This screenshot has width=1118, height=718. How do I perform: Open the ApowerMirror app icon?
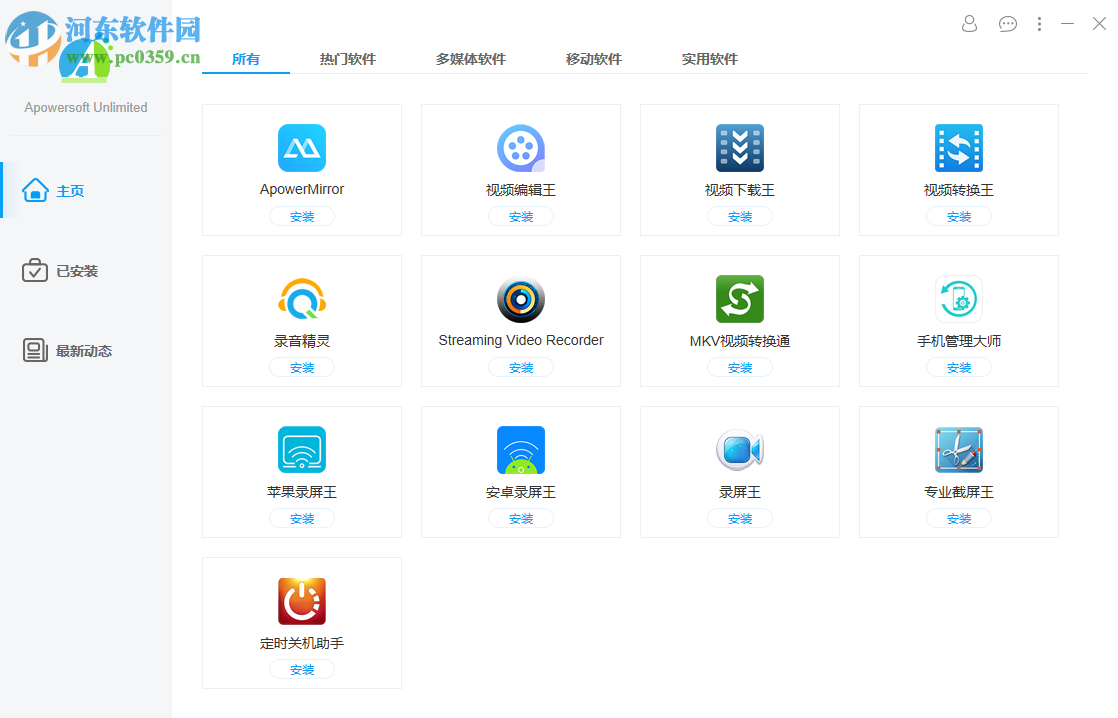coord(302,148)
